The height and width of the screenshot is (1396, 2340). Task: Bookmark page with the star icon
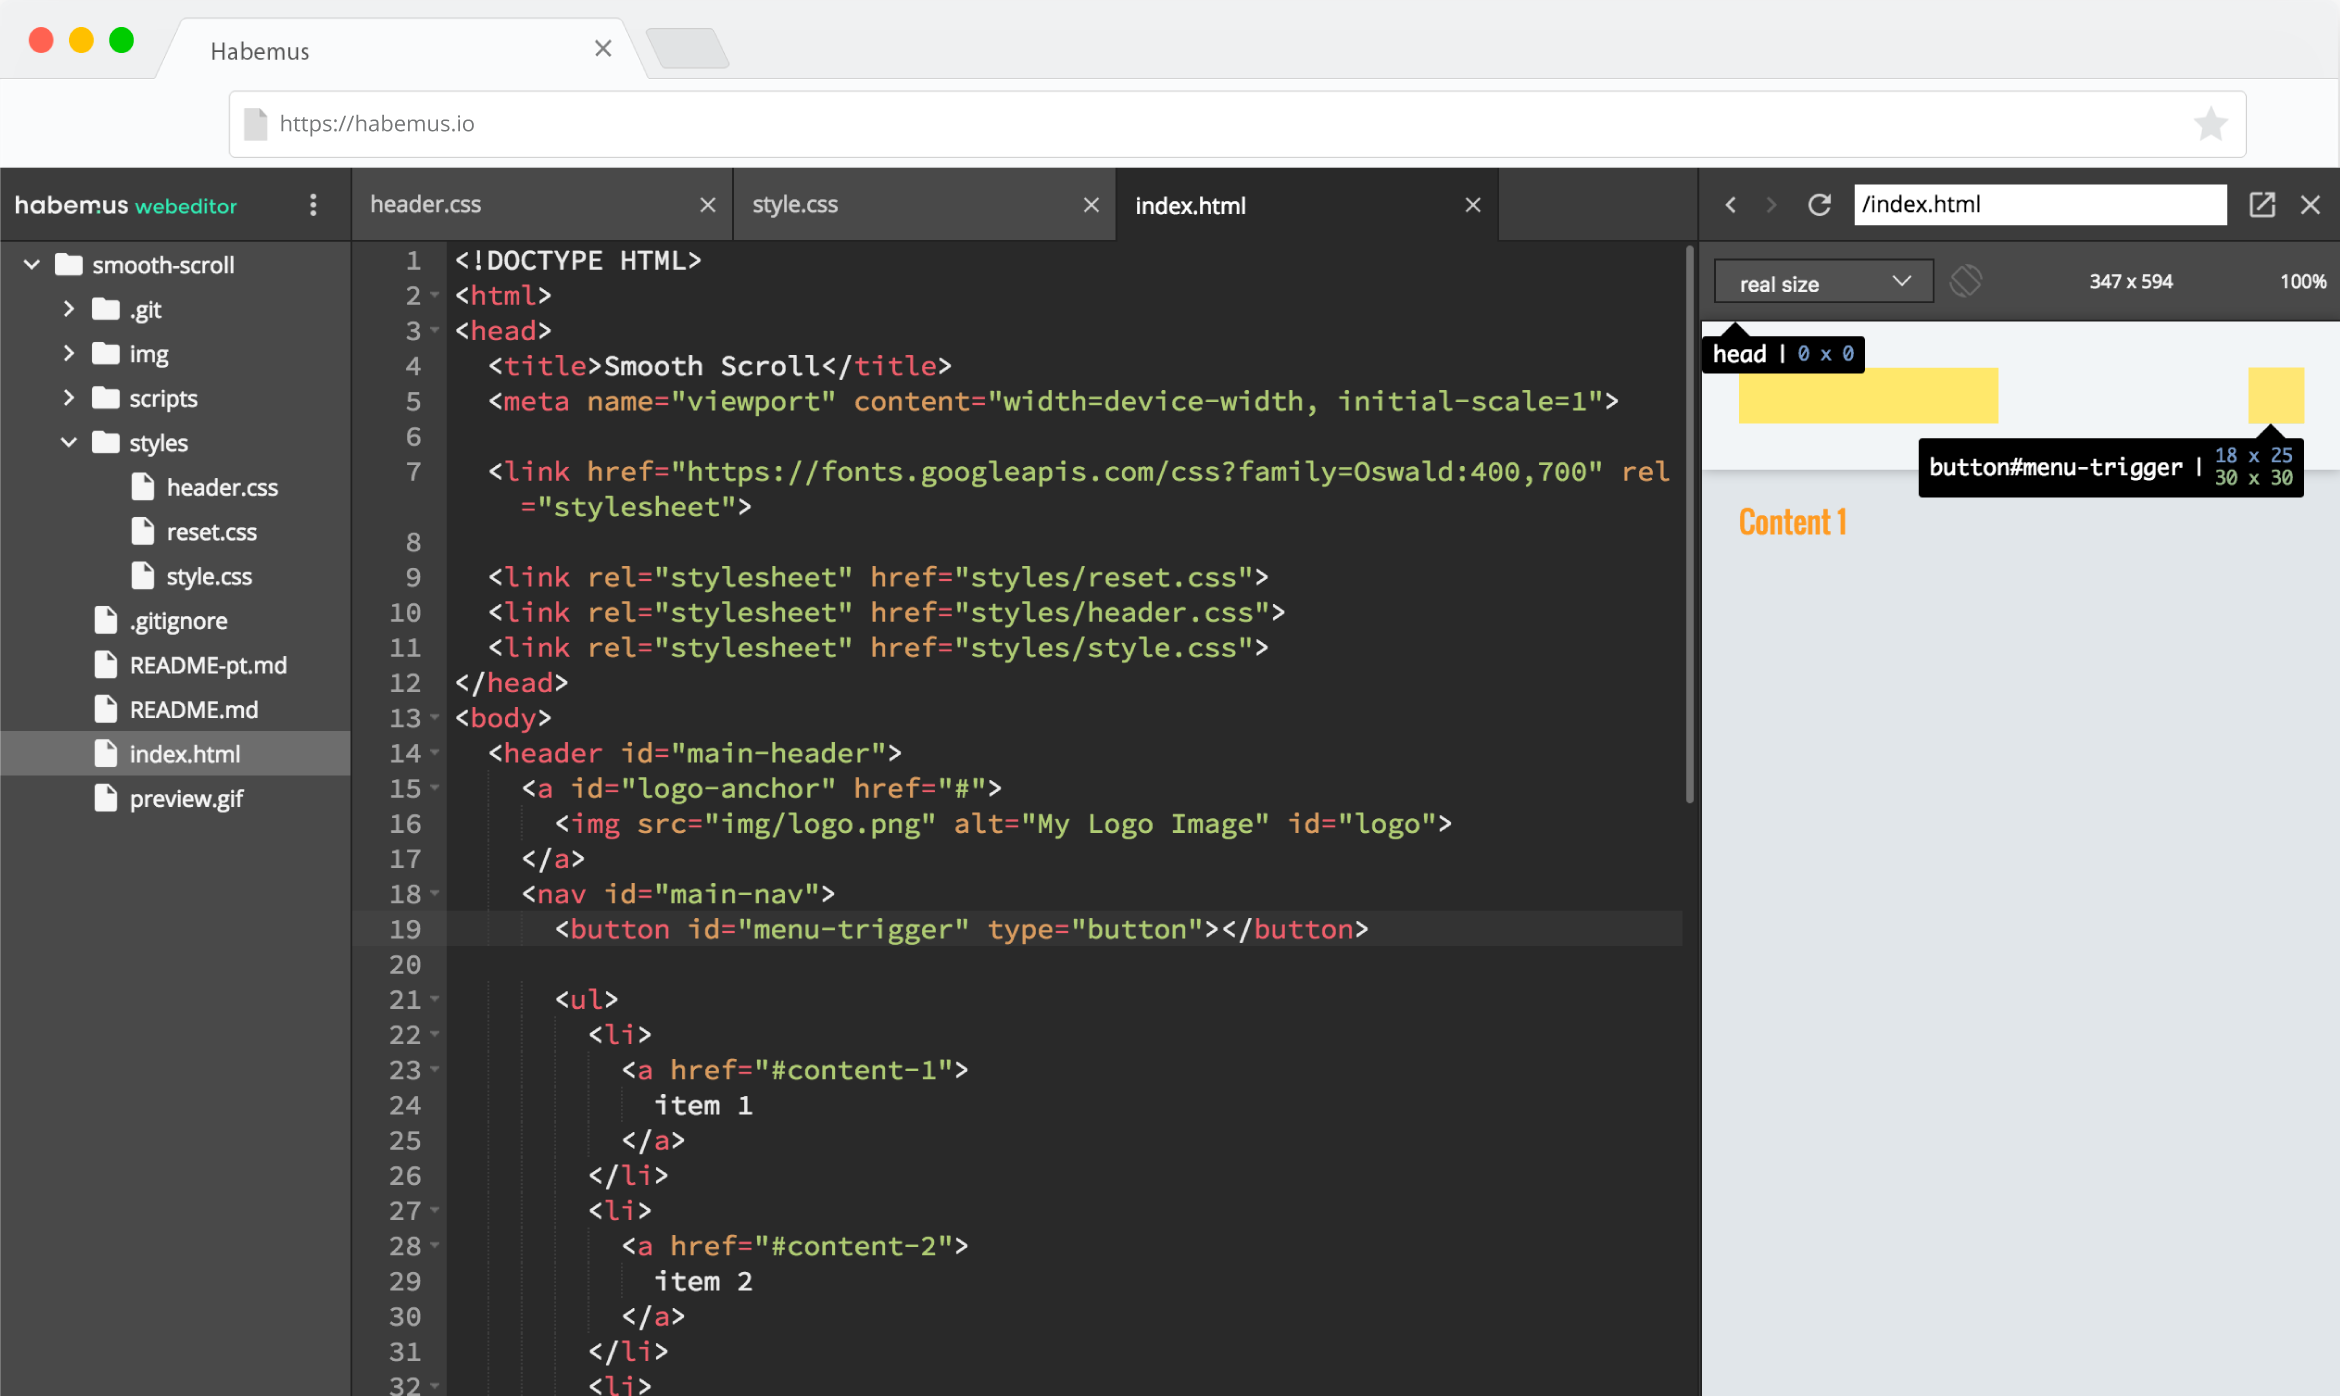click(2210, 124)
